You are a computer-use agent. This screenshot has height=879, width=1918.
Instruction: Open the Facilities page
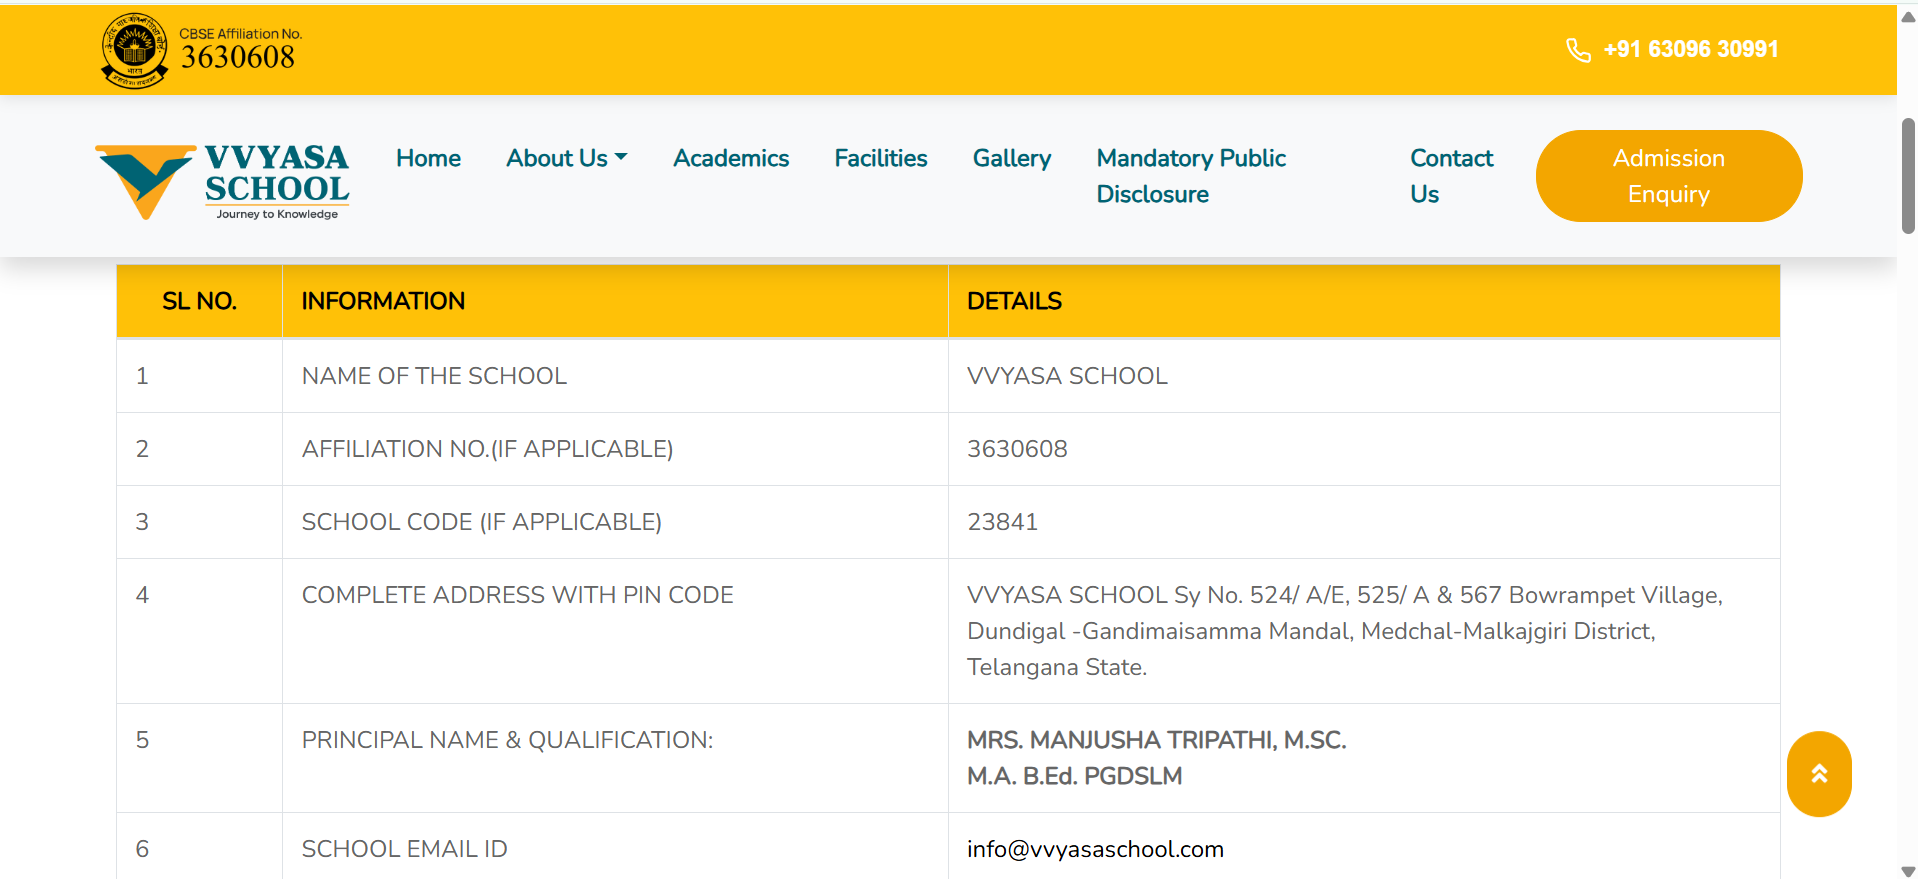(881, 158)
